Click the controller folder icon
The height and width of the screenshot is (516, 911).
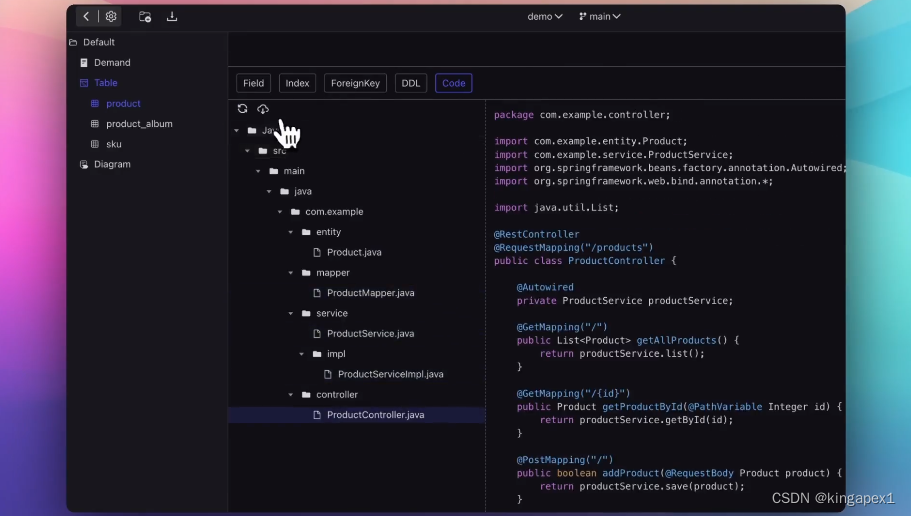coord(306,395)
